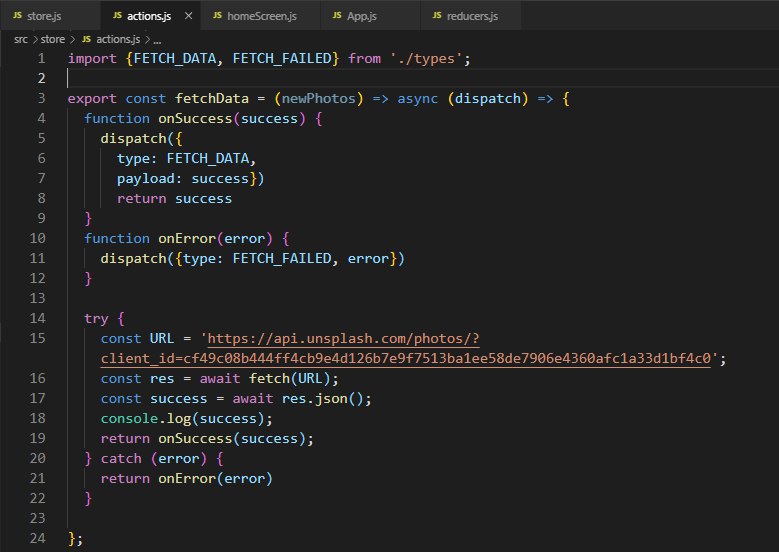Switch to the App.js tab

tap(370, 15)
